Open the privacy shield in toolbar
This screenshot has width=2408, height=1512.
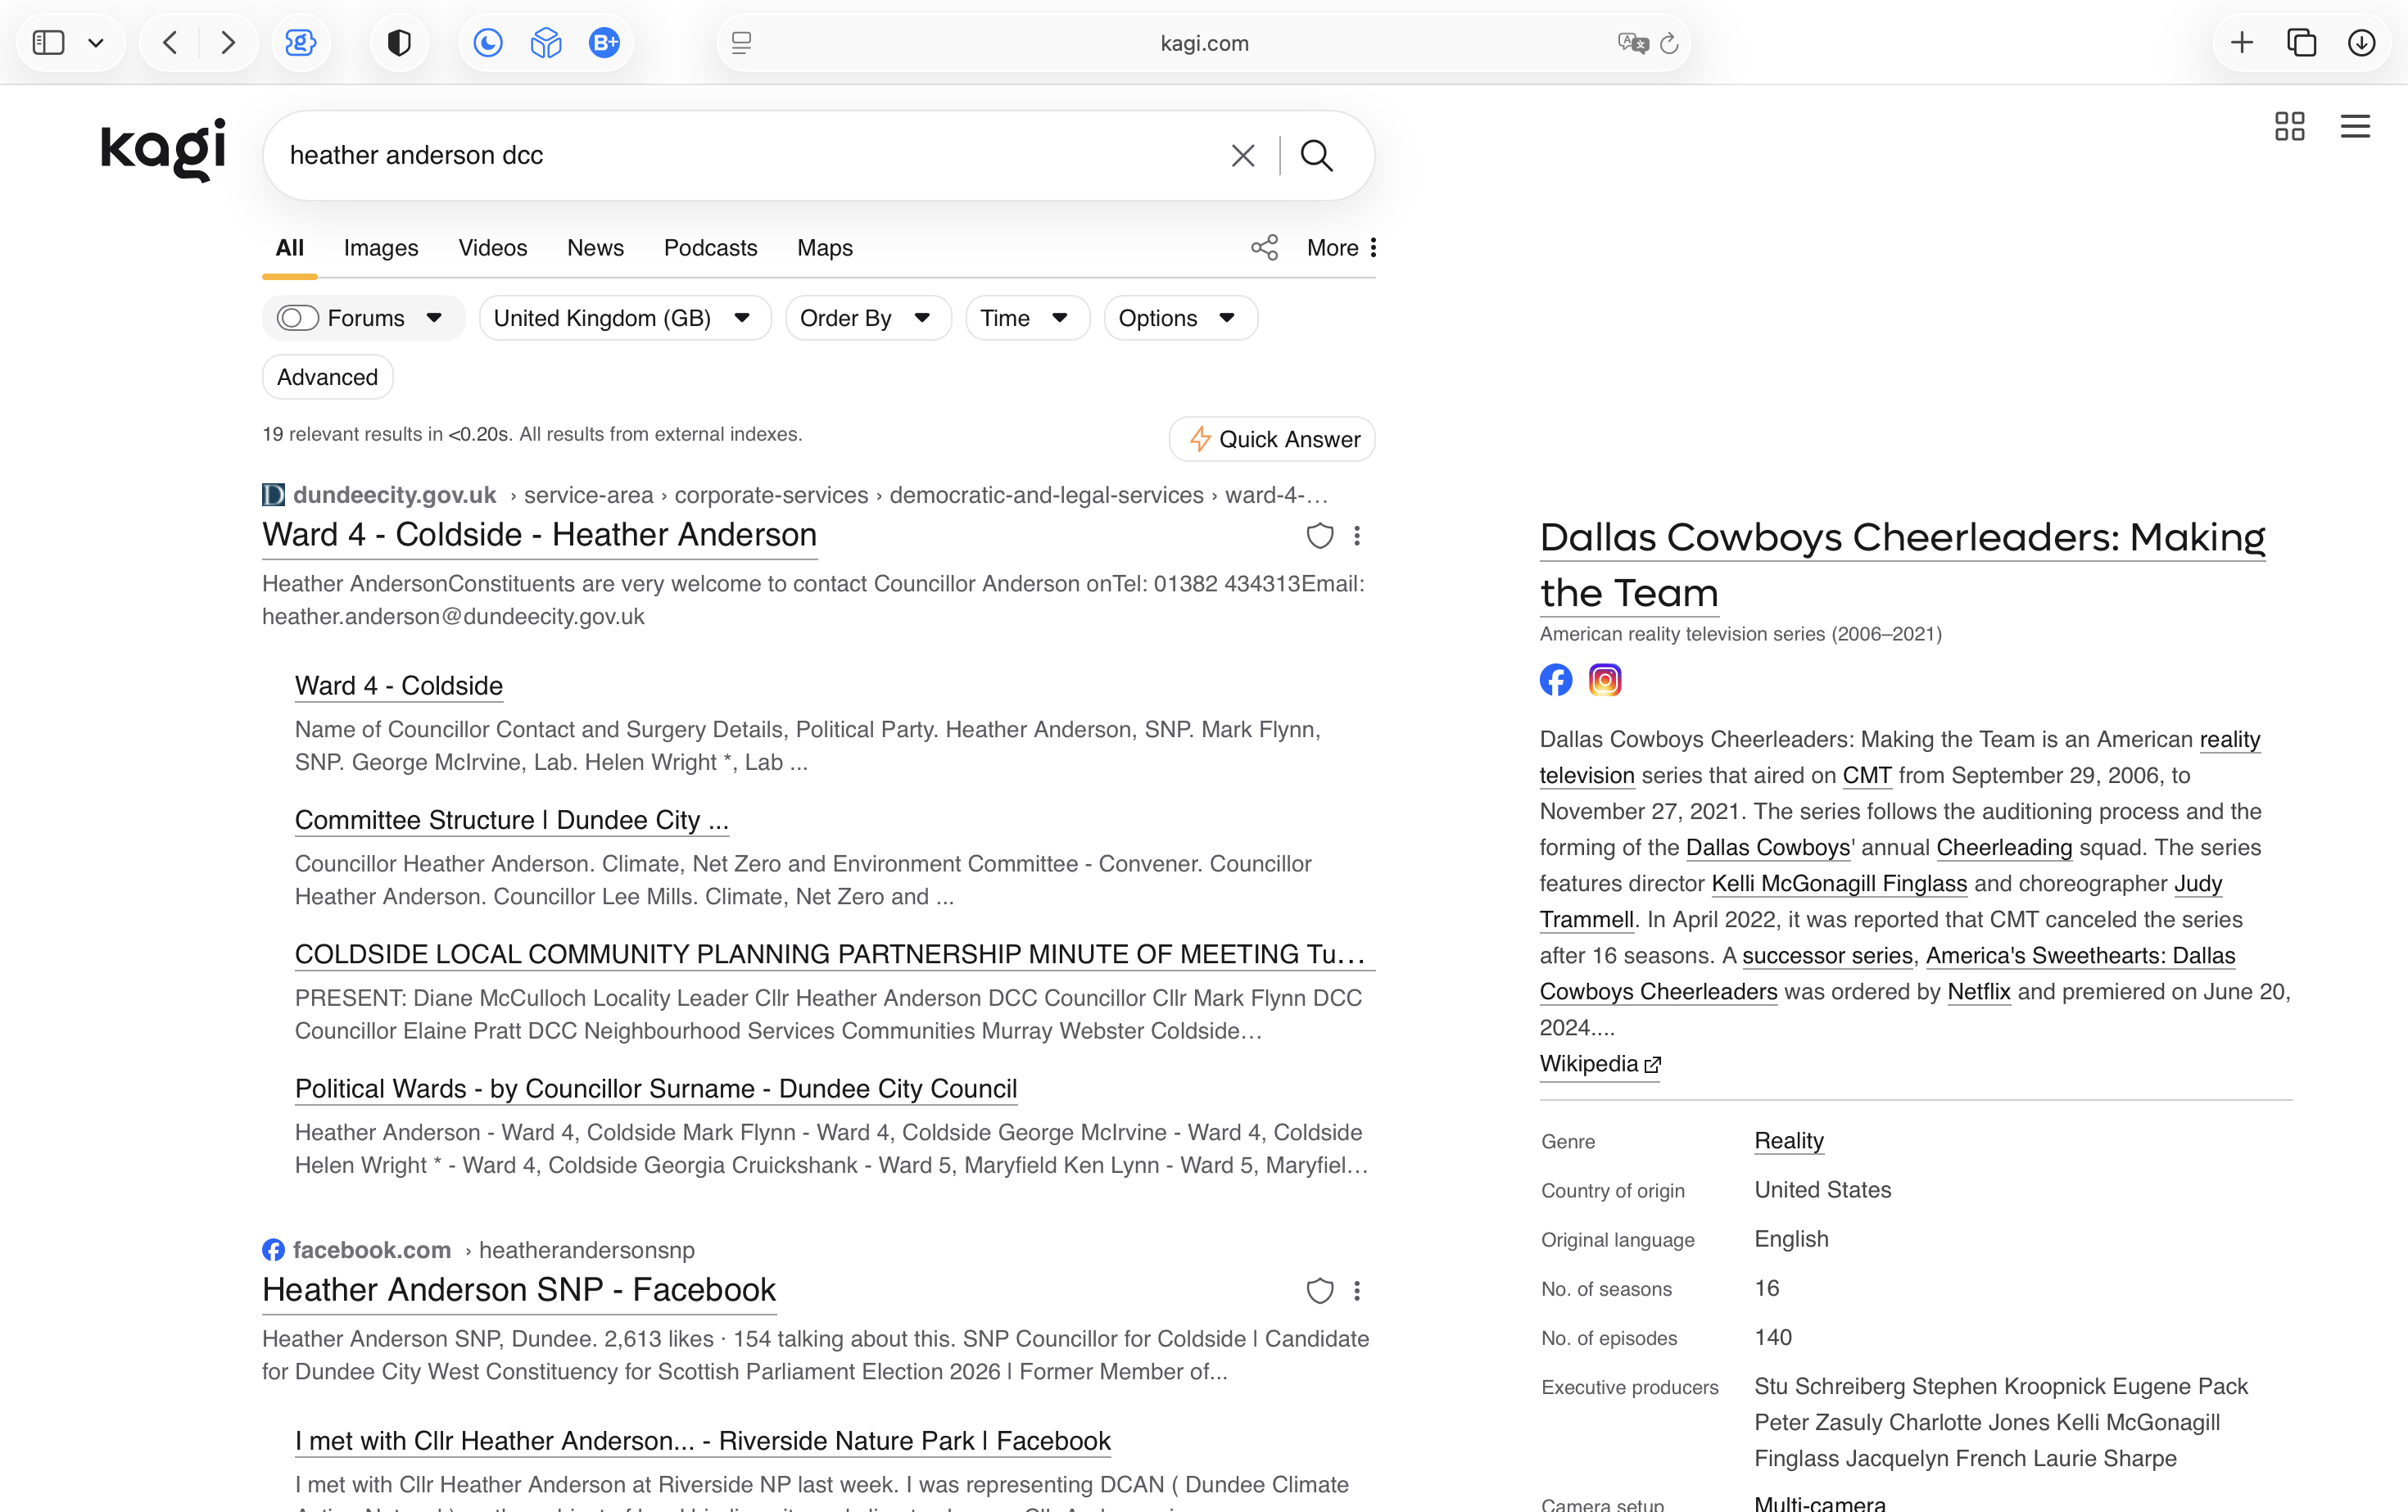pyautogui.click(x=399, y=43)
